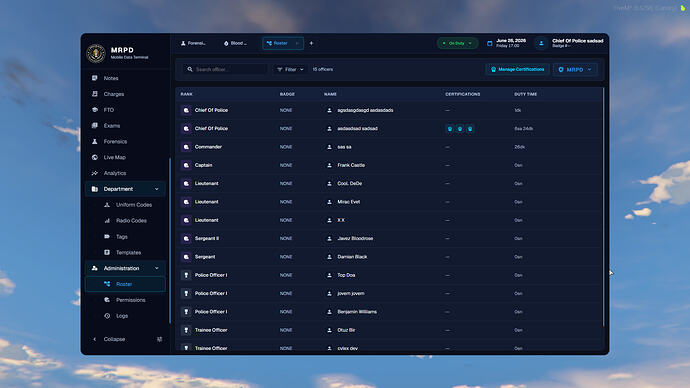Click the Search officer field
Screen dimensions: 690x388
[225, 70]
